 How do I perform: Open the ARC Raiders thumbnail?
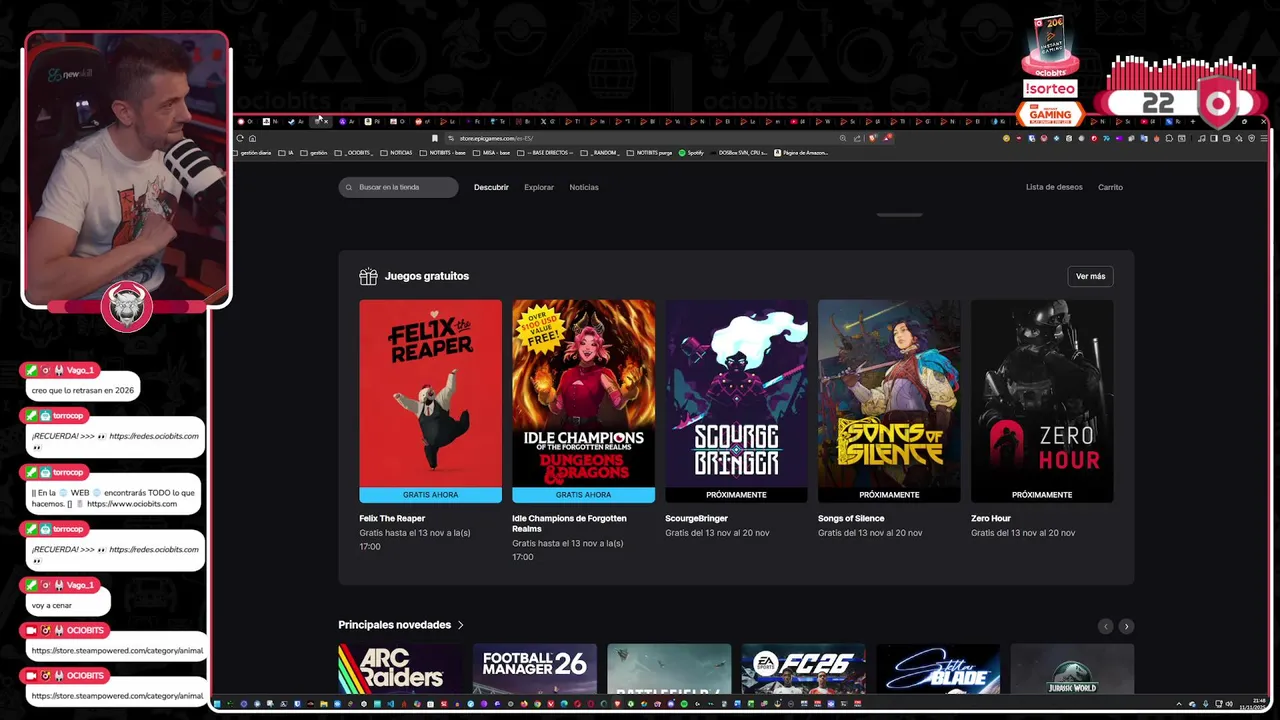[x=400, y=668]
